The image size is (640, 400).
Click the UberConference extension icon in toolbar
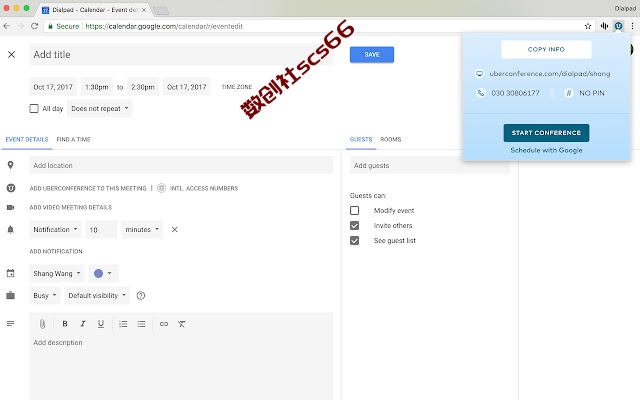pyautogui.click(x=618, y=26)
